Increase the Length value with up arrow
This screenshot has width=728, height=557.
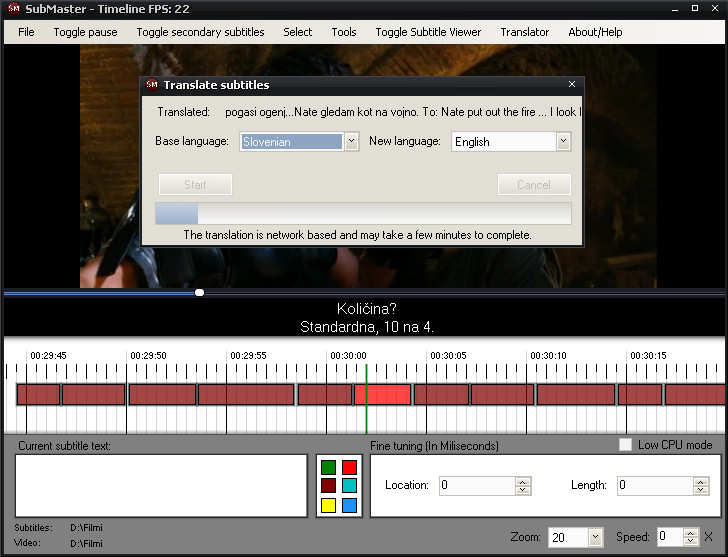click(x=701, y=482)
